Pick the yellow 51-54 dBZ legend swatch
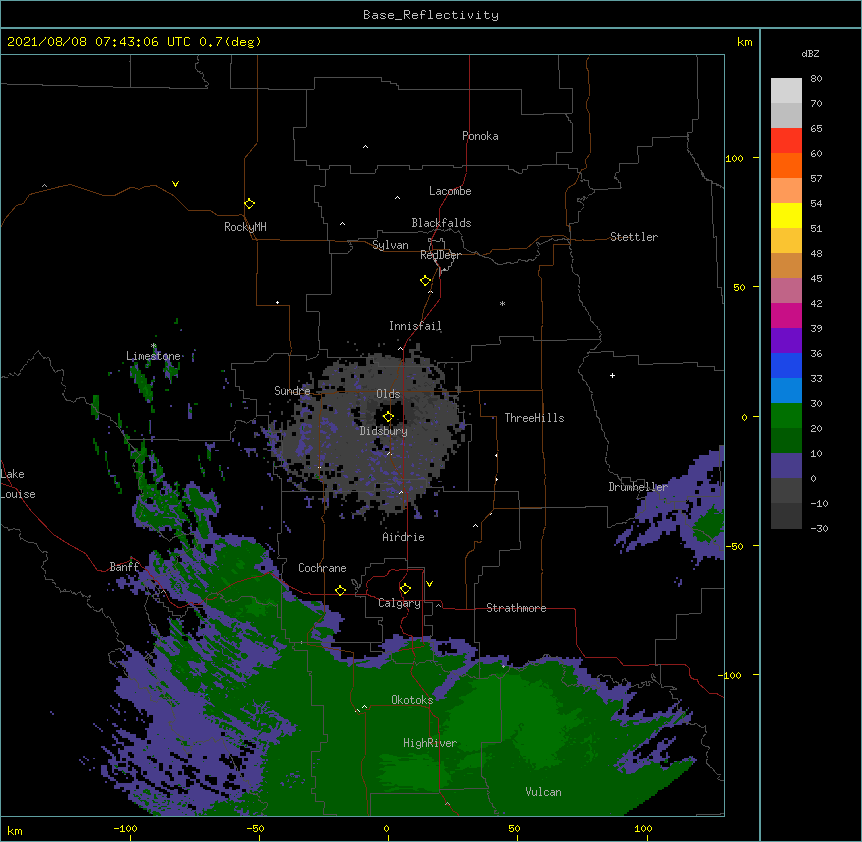Viewport: 862px width, 842px height. tap(786, 215)
